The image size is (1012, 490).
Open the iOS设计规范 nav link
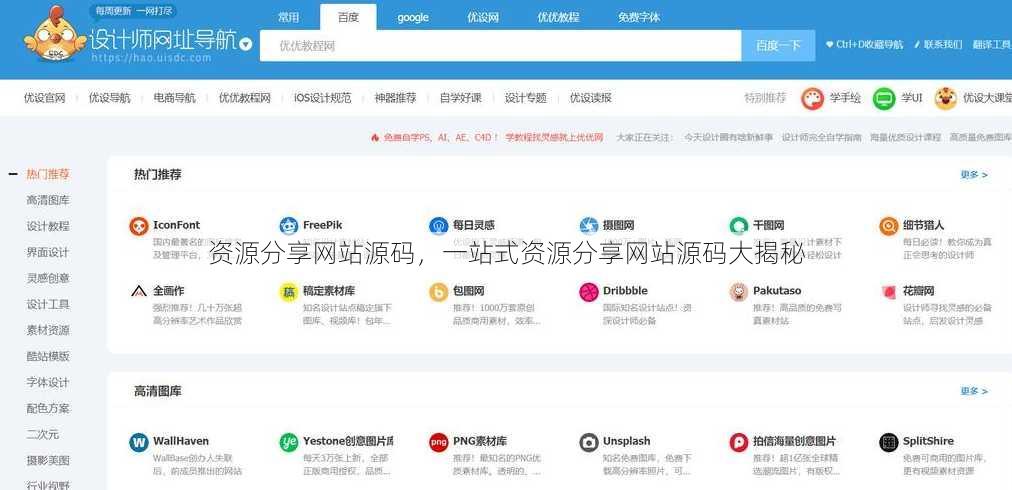[323, 98]
